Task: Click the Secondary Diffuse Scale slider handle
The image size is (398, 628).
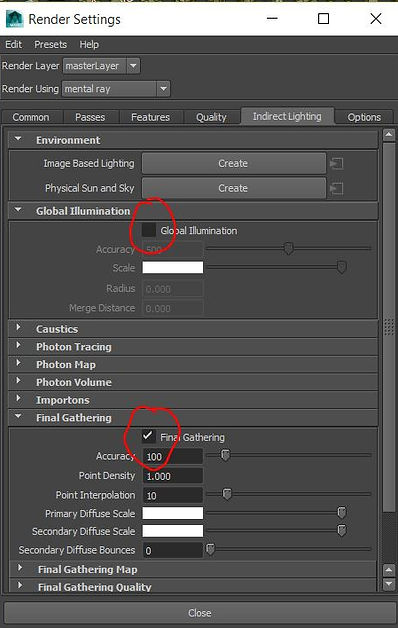Action: point(342,531)
